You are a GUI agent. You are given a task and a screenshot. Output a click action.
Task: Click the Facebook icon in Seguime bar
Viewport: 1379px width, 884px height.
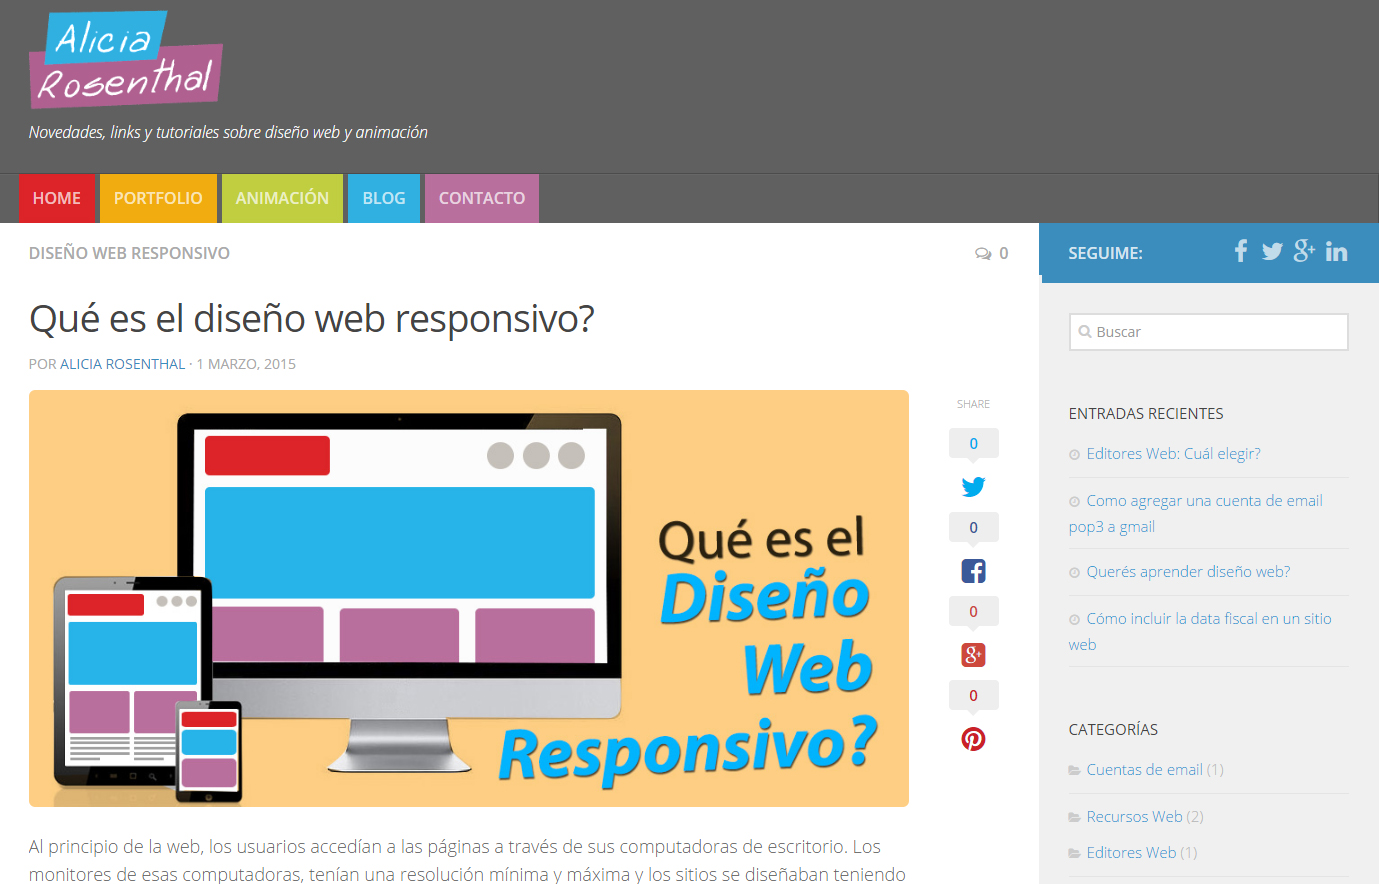(x=1240, y=251)
